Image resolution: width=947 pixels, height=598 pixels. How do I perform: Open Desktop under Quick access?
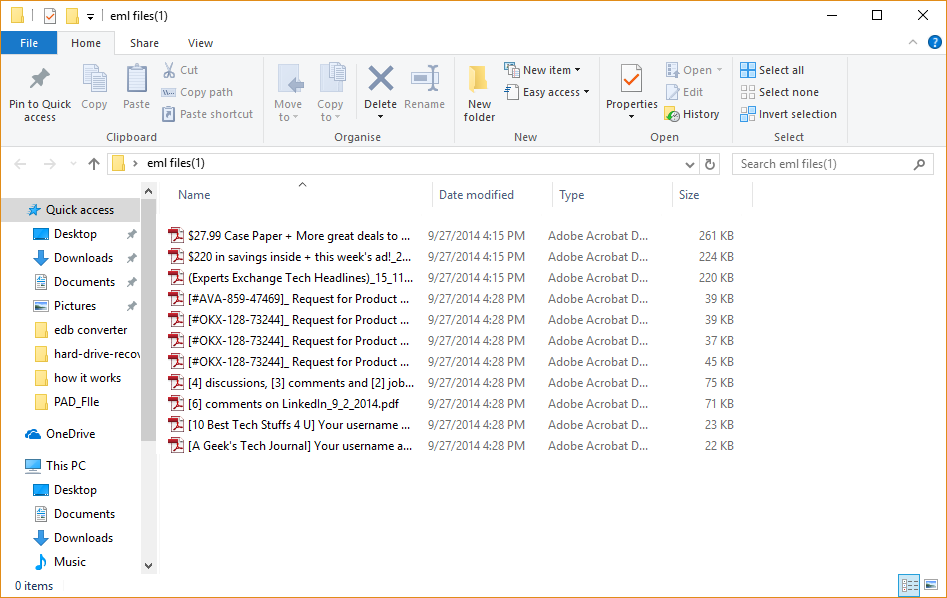coord(75,234)
